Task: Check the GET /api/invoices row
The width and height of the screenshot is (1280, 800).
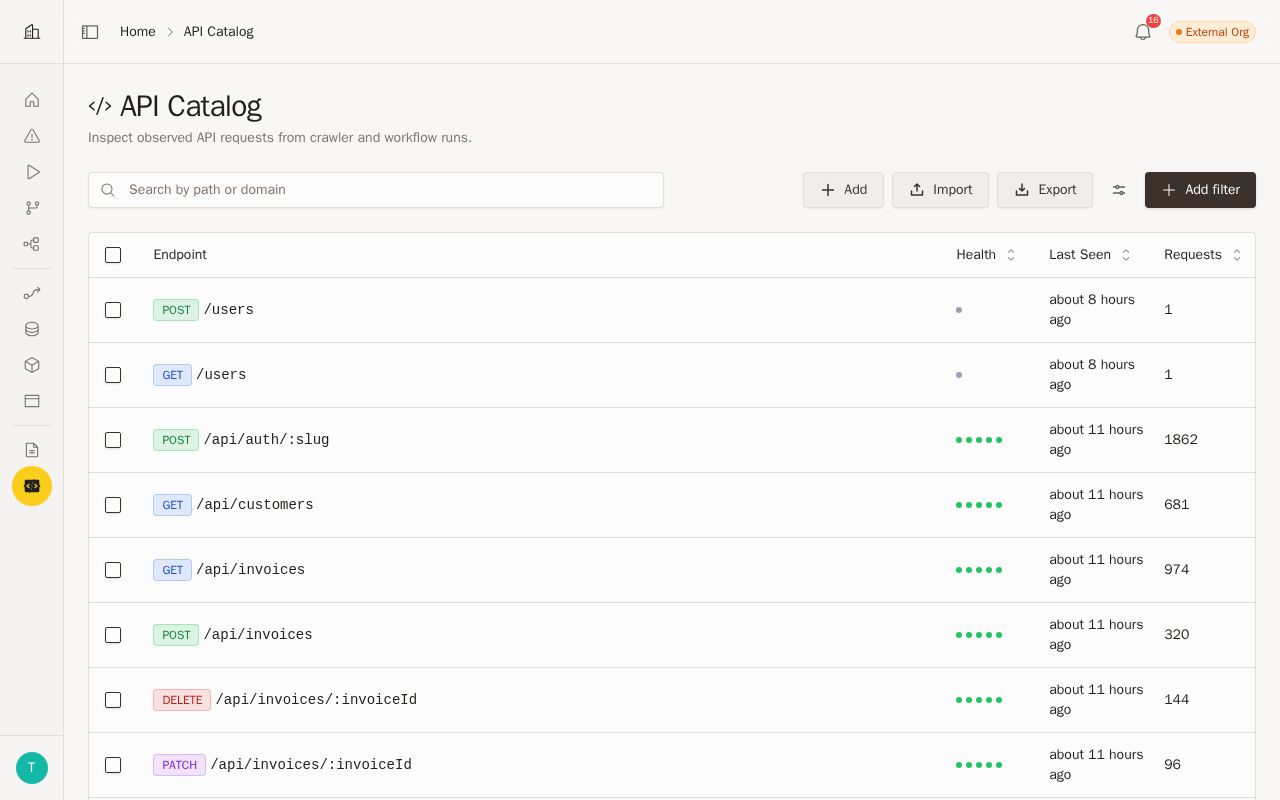Action: pyautogui.click(x=113, y=570)
